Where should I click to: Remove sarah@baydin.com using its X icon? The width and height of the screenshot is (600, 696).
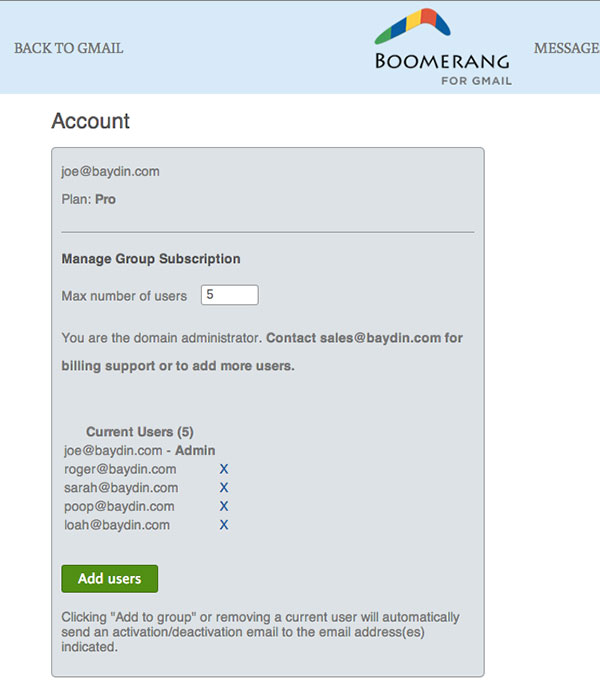coord(224,488)
